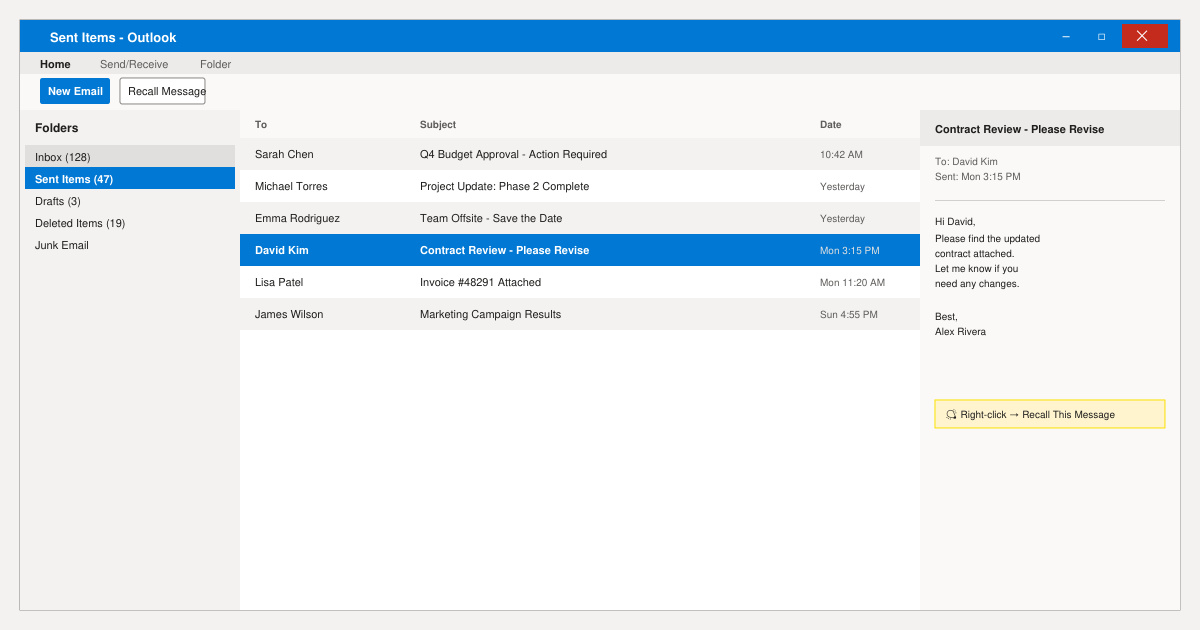
Task: Click the Sent: Mon 3:15 PM line
Action: pos(978,176)
